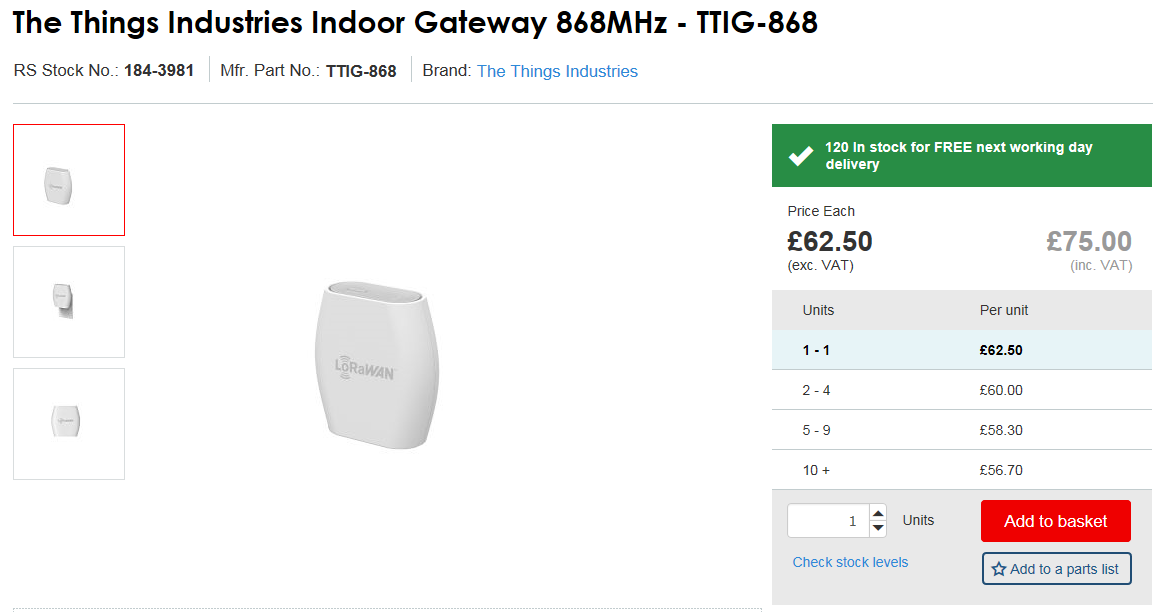
Task: Increase units with the up arrow
Action: click(878, 513)
